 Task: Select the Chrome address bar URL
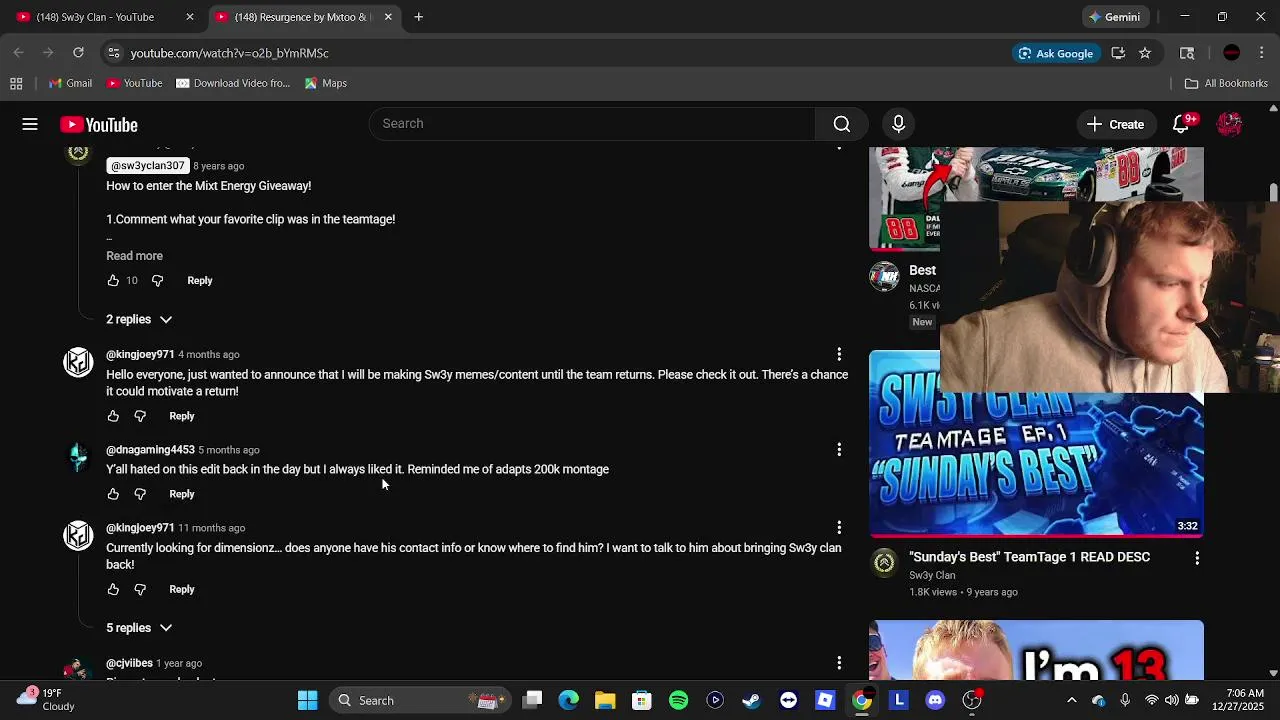229,53
